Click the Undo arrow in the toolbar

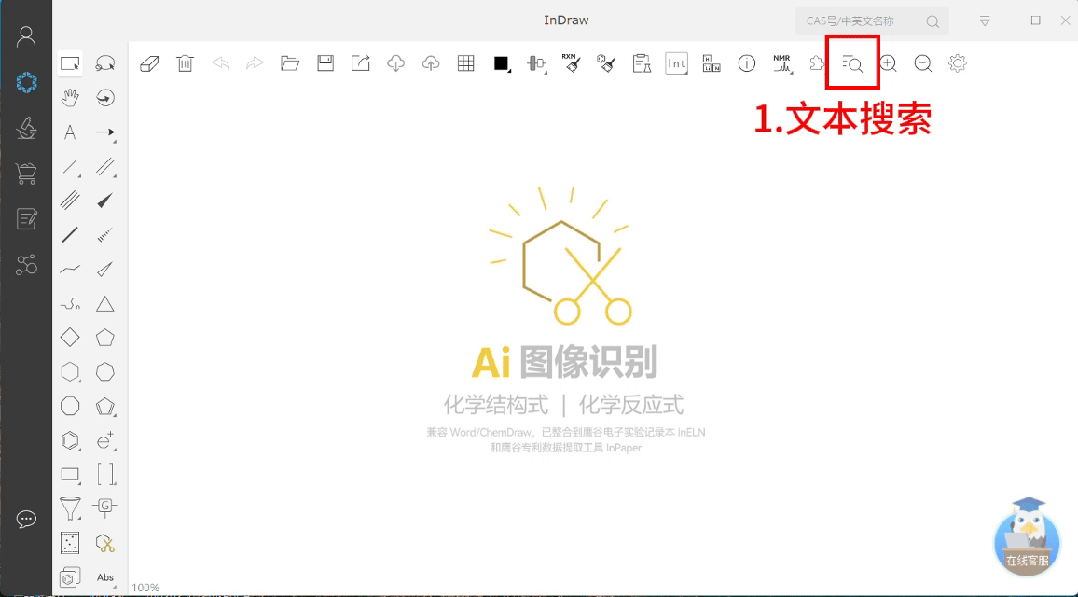coord(220,63)
